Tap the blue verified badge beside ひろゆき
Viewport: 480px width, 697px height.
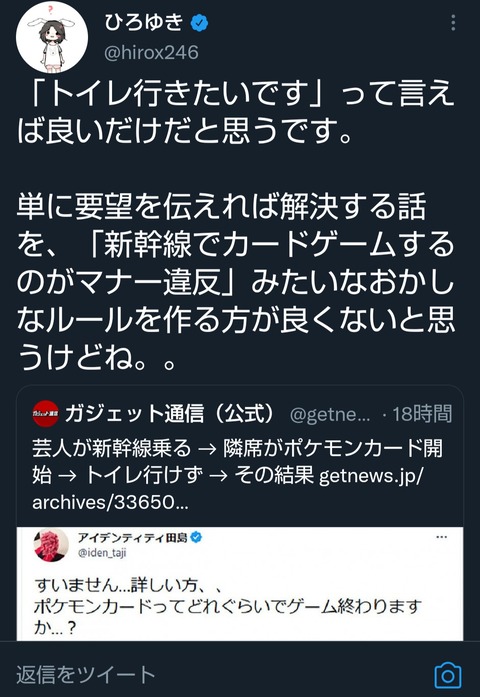(200, 23)
